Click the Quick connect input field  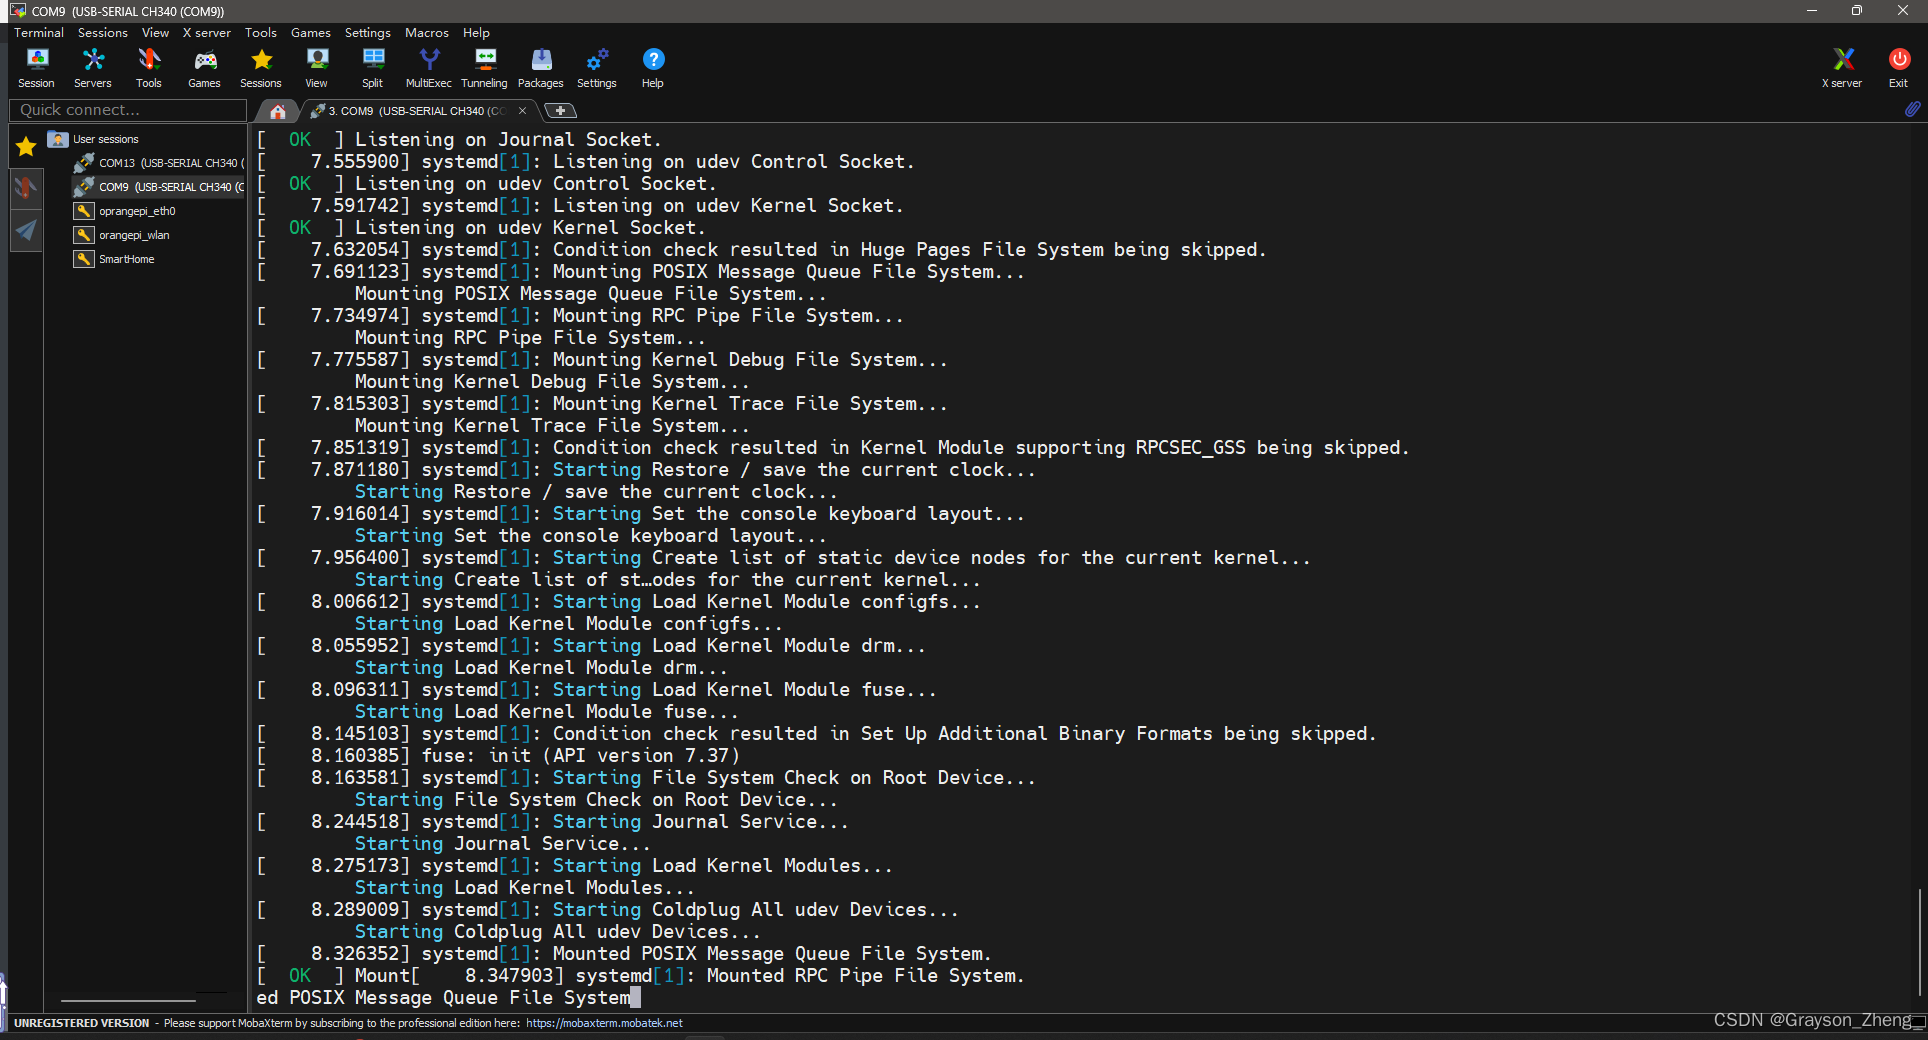tap(128, 110)
